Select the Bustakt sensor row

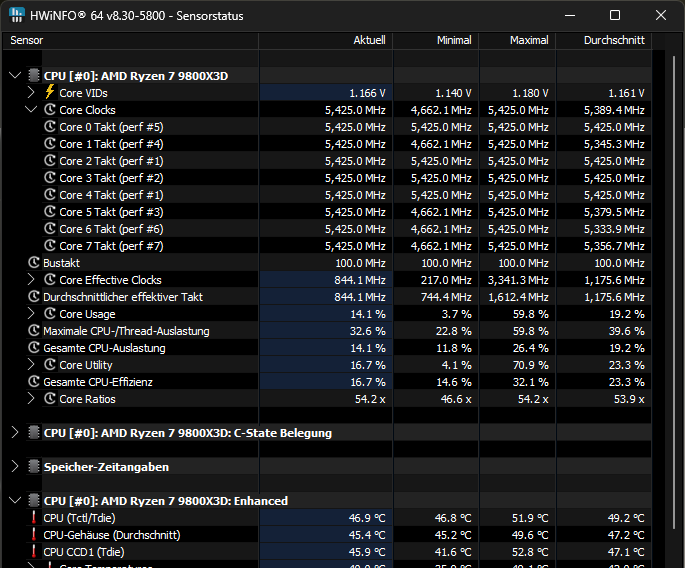339,263
